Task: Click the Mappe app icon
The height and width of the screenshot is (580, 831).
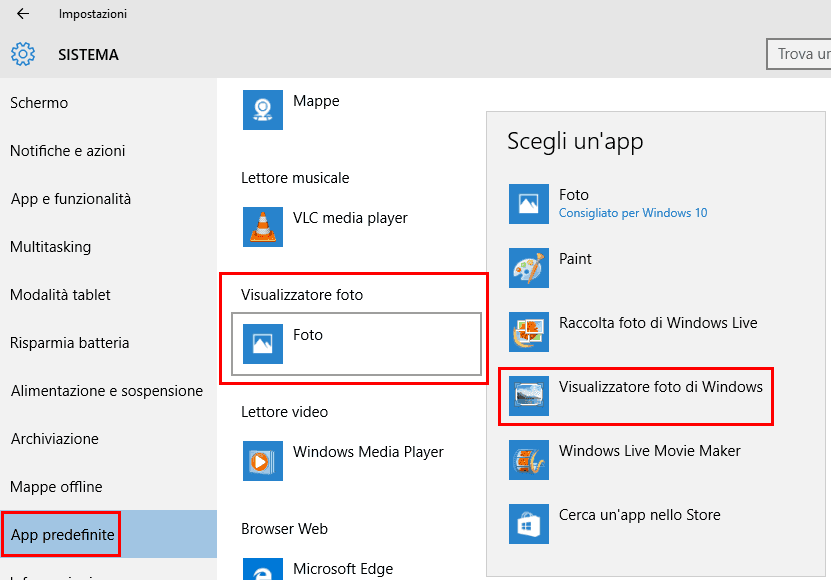Action: pos(263,110)
